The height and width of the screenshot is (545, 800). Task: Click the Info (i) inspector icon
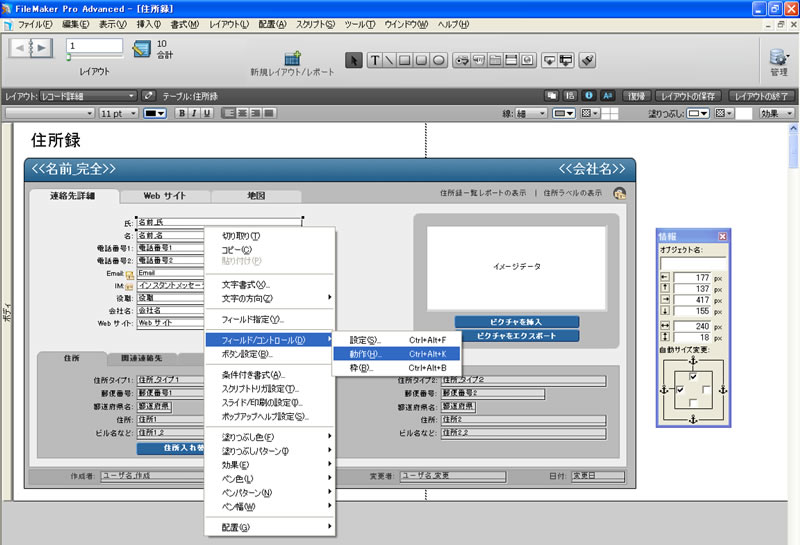(589, 95)
